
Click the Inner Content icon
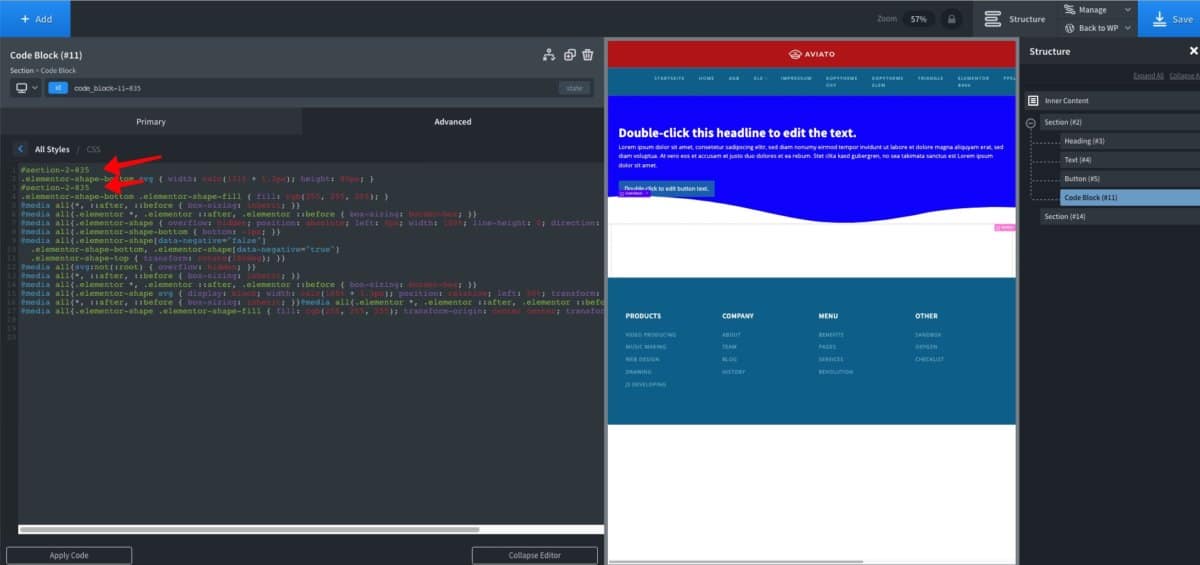(1033, 101)
